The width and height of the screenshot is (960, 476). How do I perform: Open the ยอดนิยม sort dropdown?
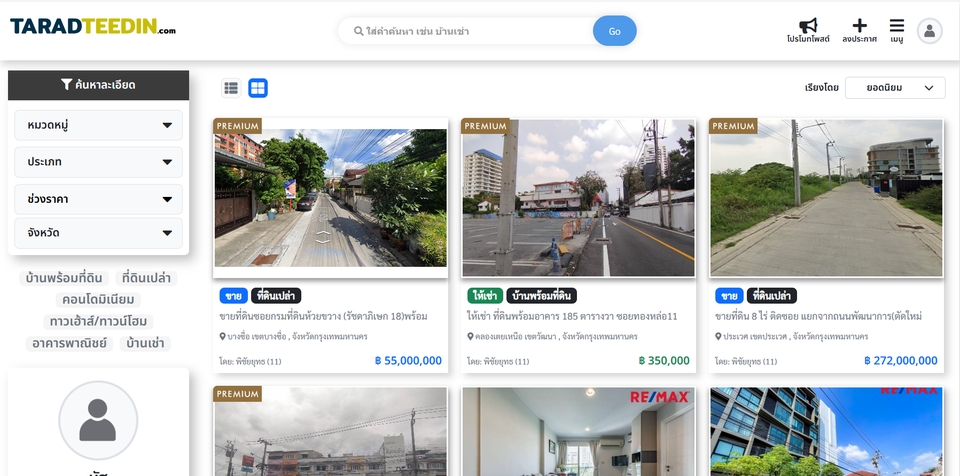895,88
